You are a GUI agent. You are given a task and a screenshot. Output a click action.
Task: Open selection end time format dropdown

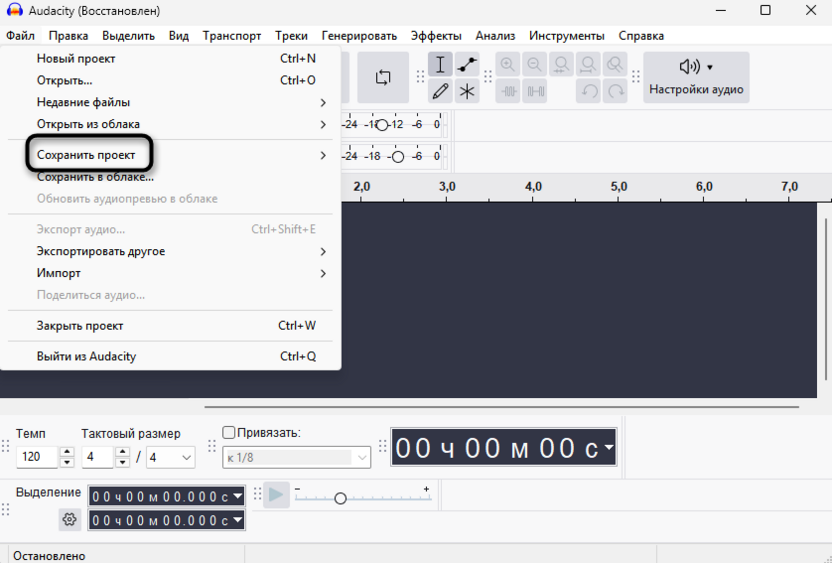click(x=238, y=520)
